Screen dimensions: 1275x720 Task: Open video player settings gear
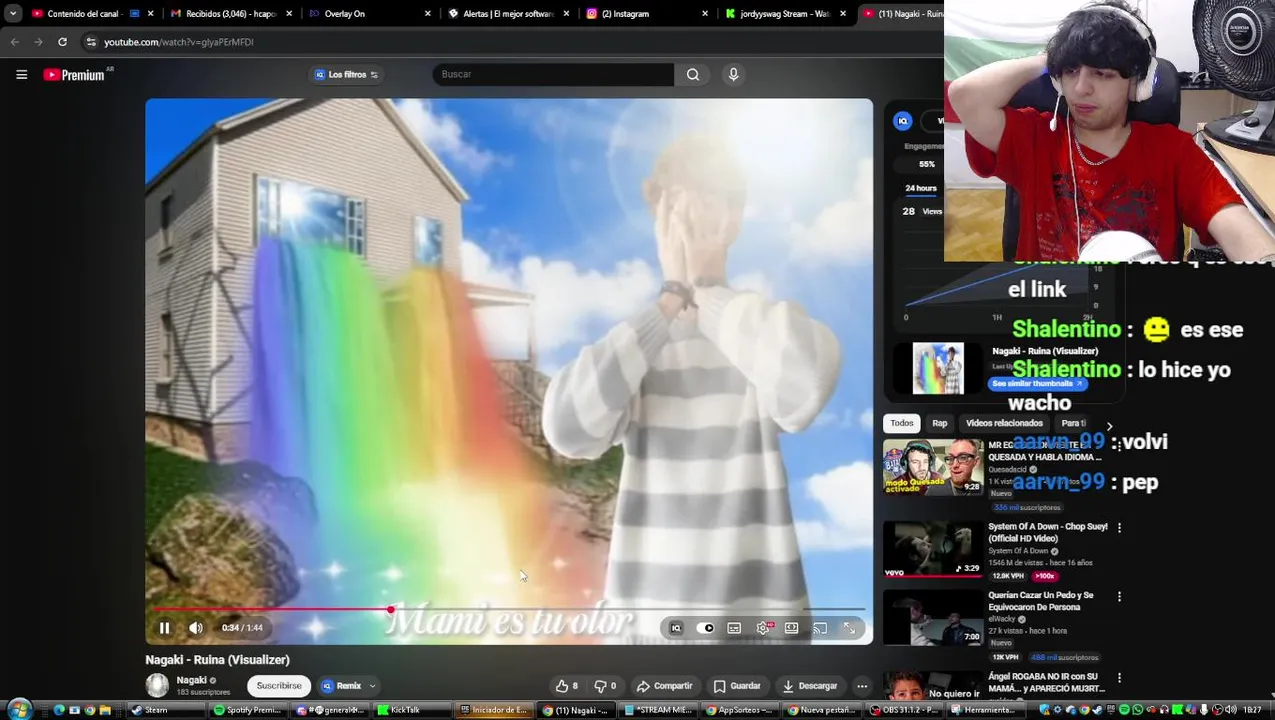click(x=763, y=628)
